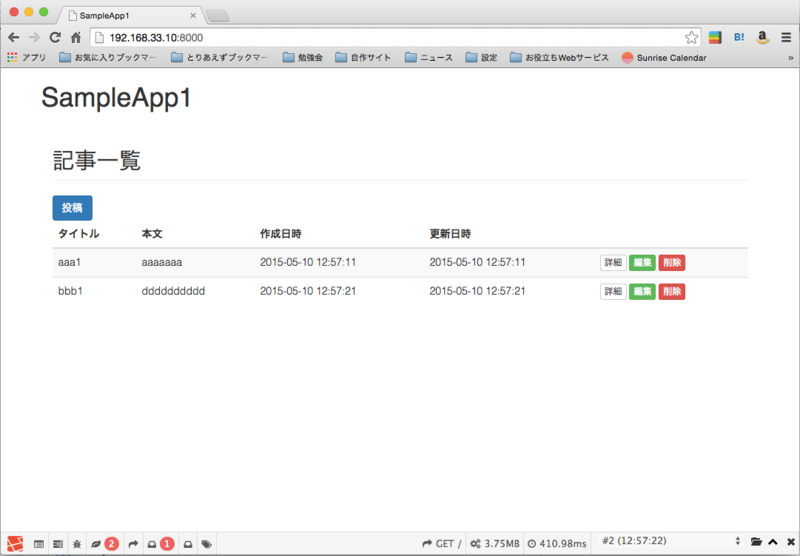Open the bug Exceptions icon in debugbar
Image resolution: width=800 pixels, height=556 pixels.
(77, 544)
